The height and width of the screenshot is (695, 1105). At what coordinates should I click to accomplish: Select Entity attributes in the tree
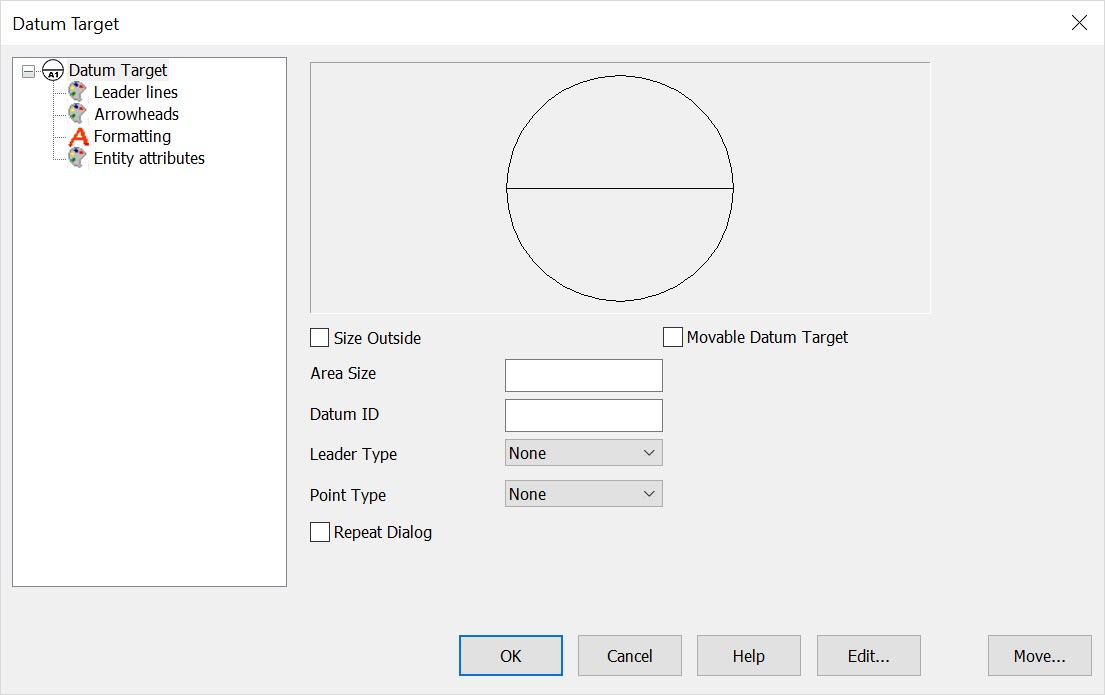[147, 157]
